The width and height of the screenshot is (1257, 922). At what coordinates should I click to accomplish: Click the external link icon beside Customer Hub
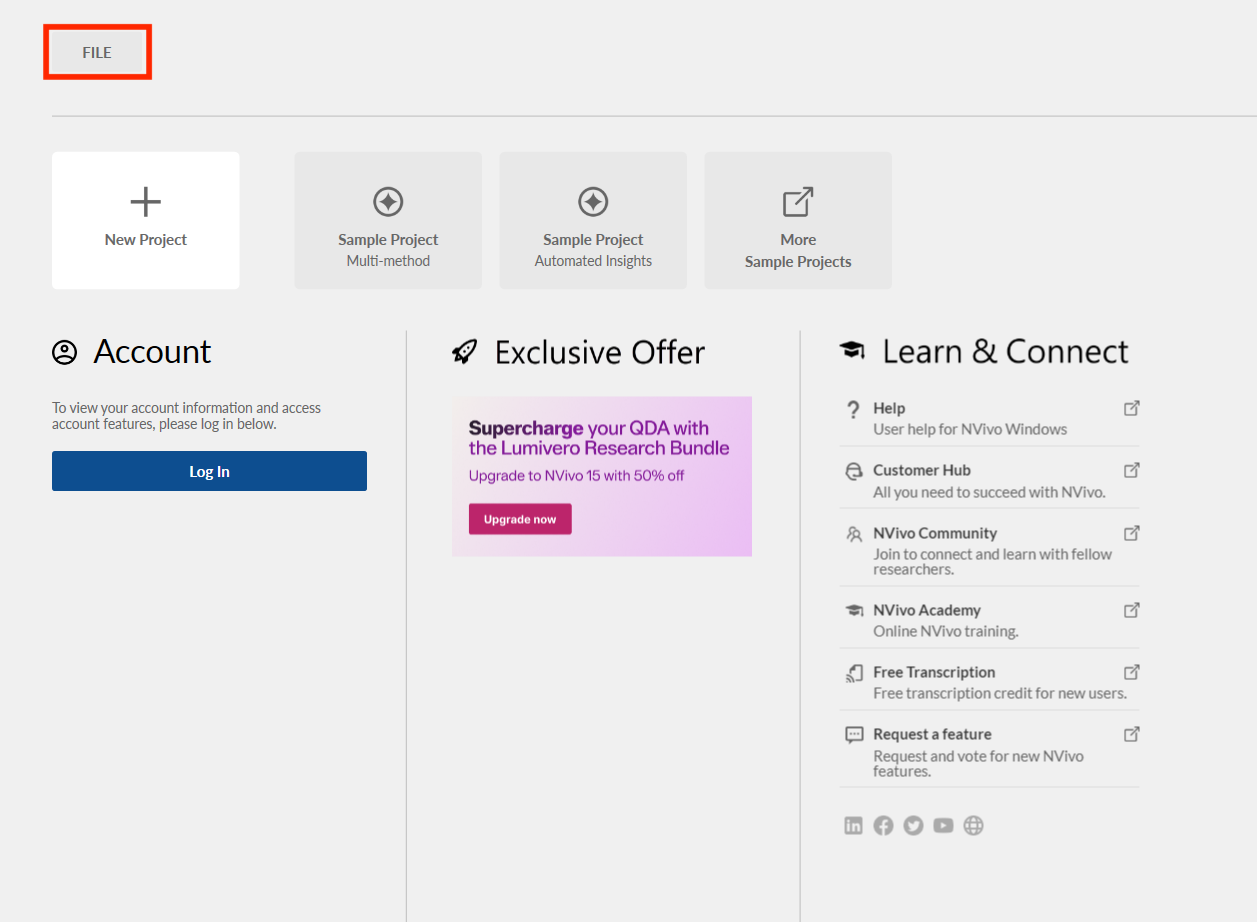[1131, 470]
